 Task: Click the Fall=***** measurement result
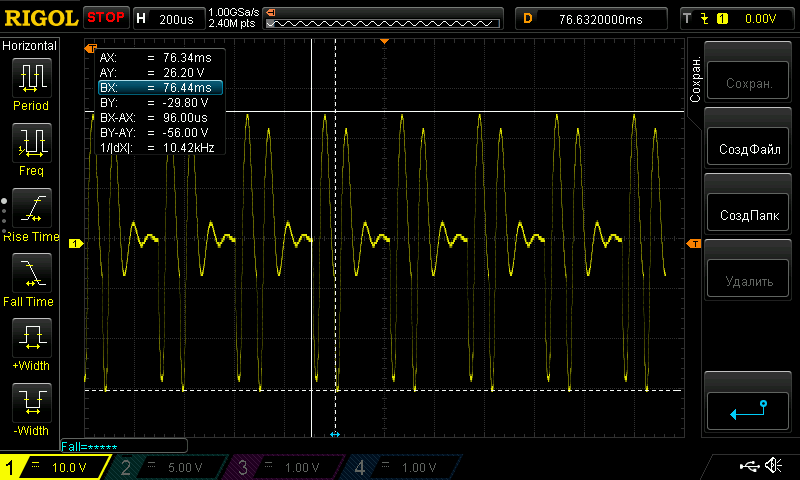pos(89,447)
